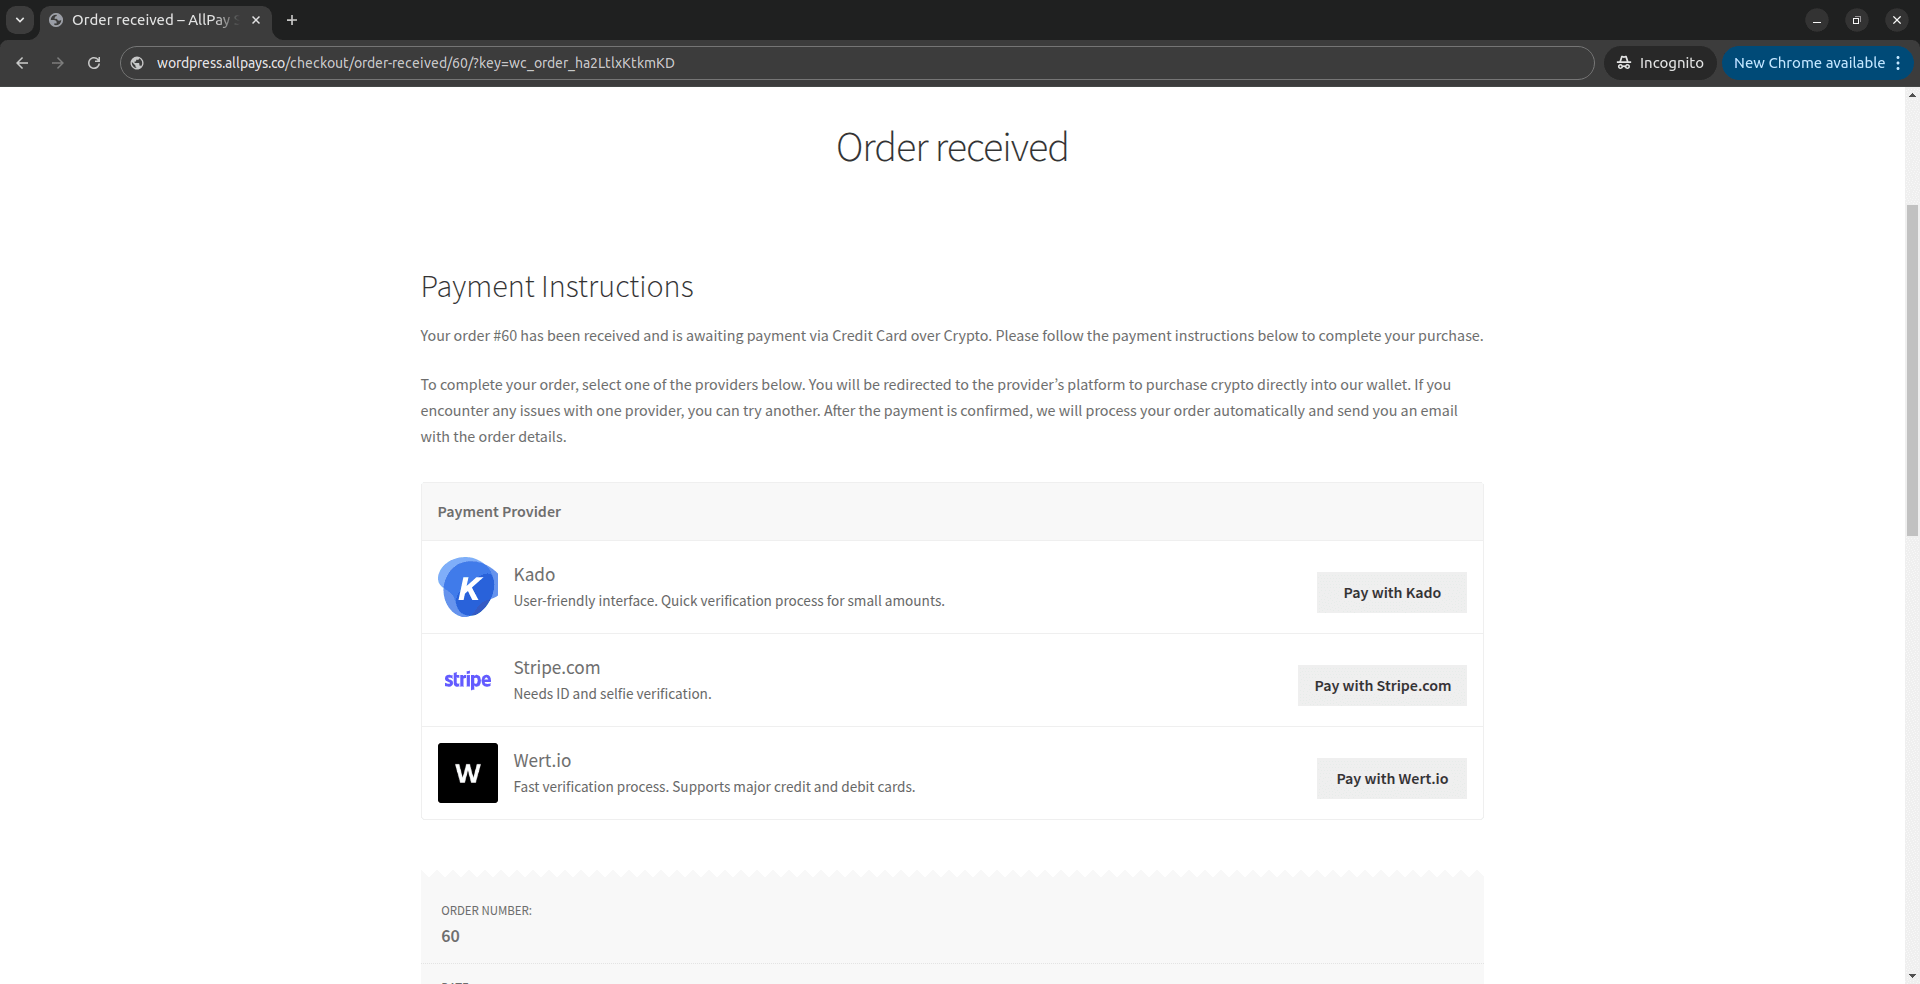The width and height of the screenshot is (1920, 984).
Task: Click the Wert.io logo icon
Action: click(x=467, y=773)
